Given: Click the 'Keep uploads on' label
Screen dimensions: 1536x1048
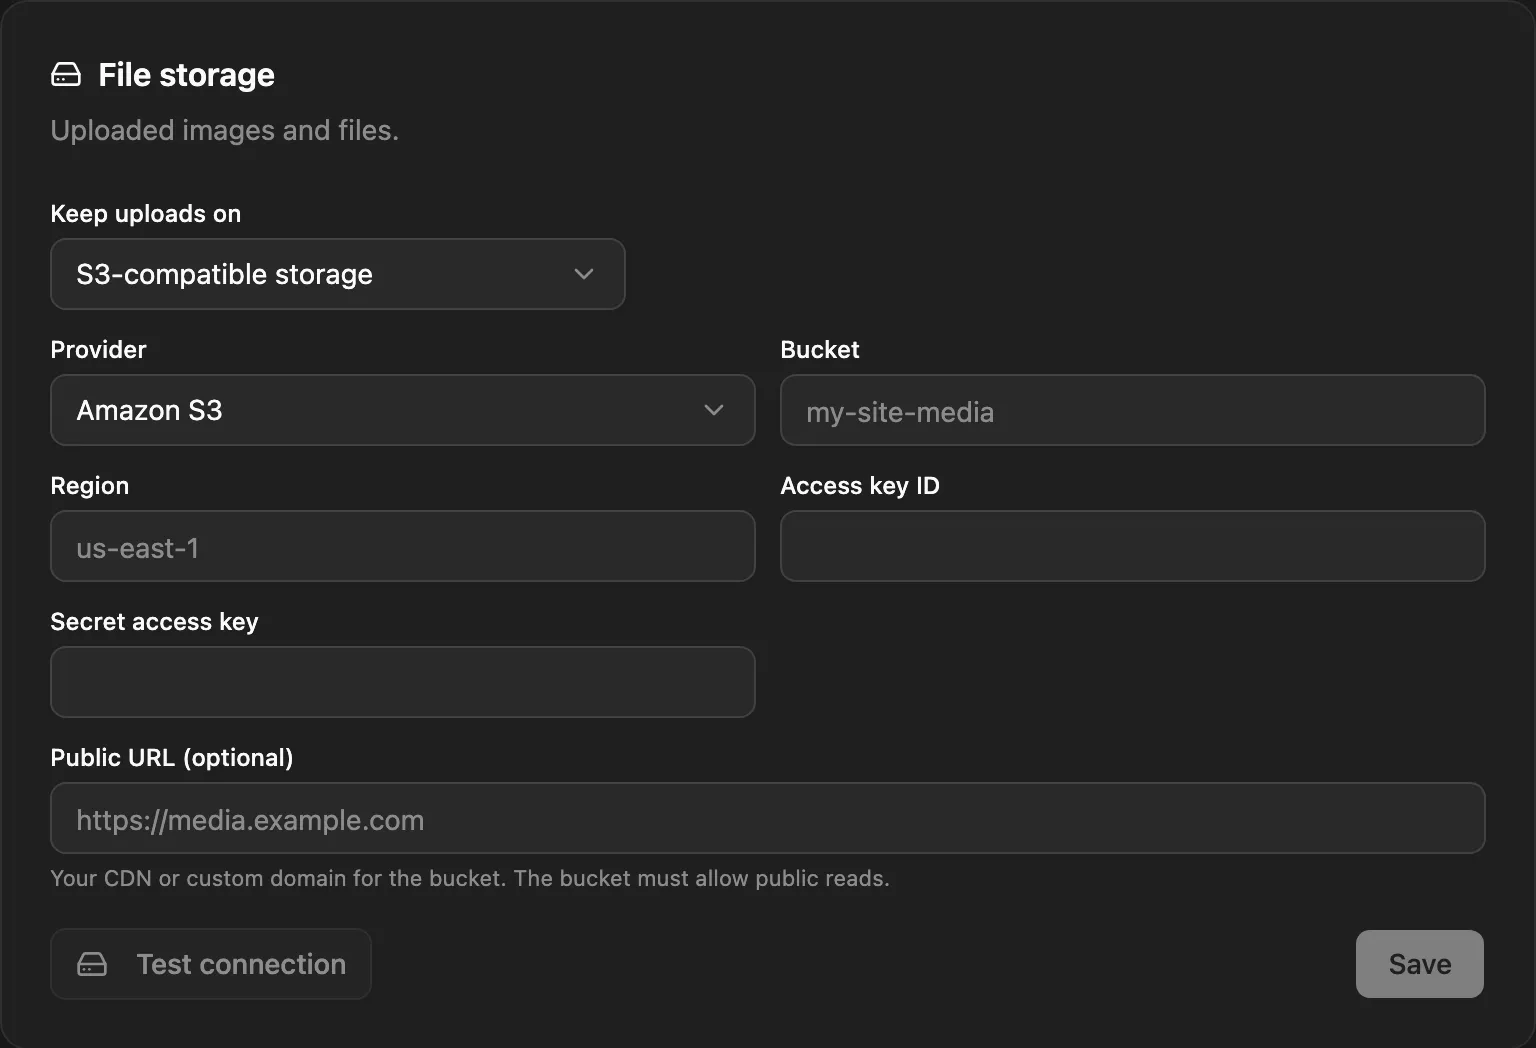Looking at the screenshot, I should coord(146,214).
